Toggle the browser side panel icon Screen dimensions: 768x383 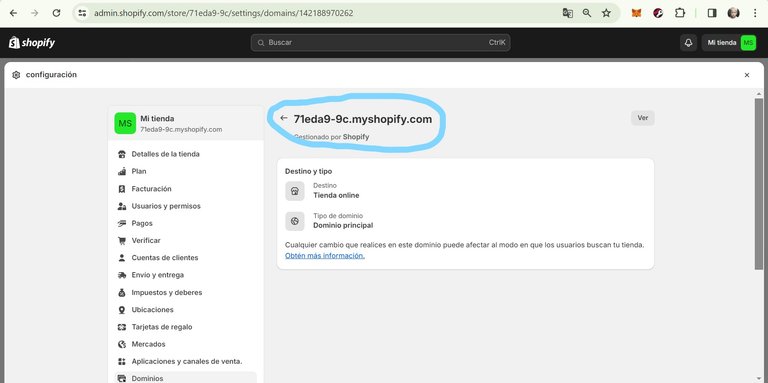tap(712, 13)
